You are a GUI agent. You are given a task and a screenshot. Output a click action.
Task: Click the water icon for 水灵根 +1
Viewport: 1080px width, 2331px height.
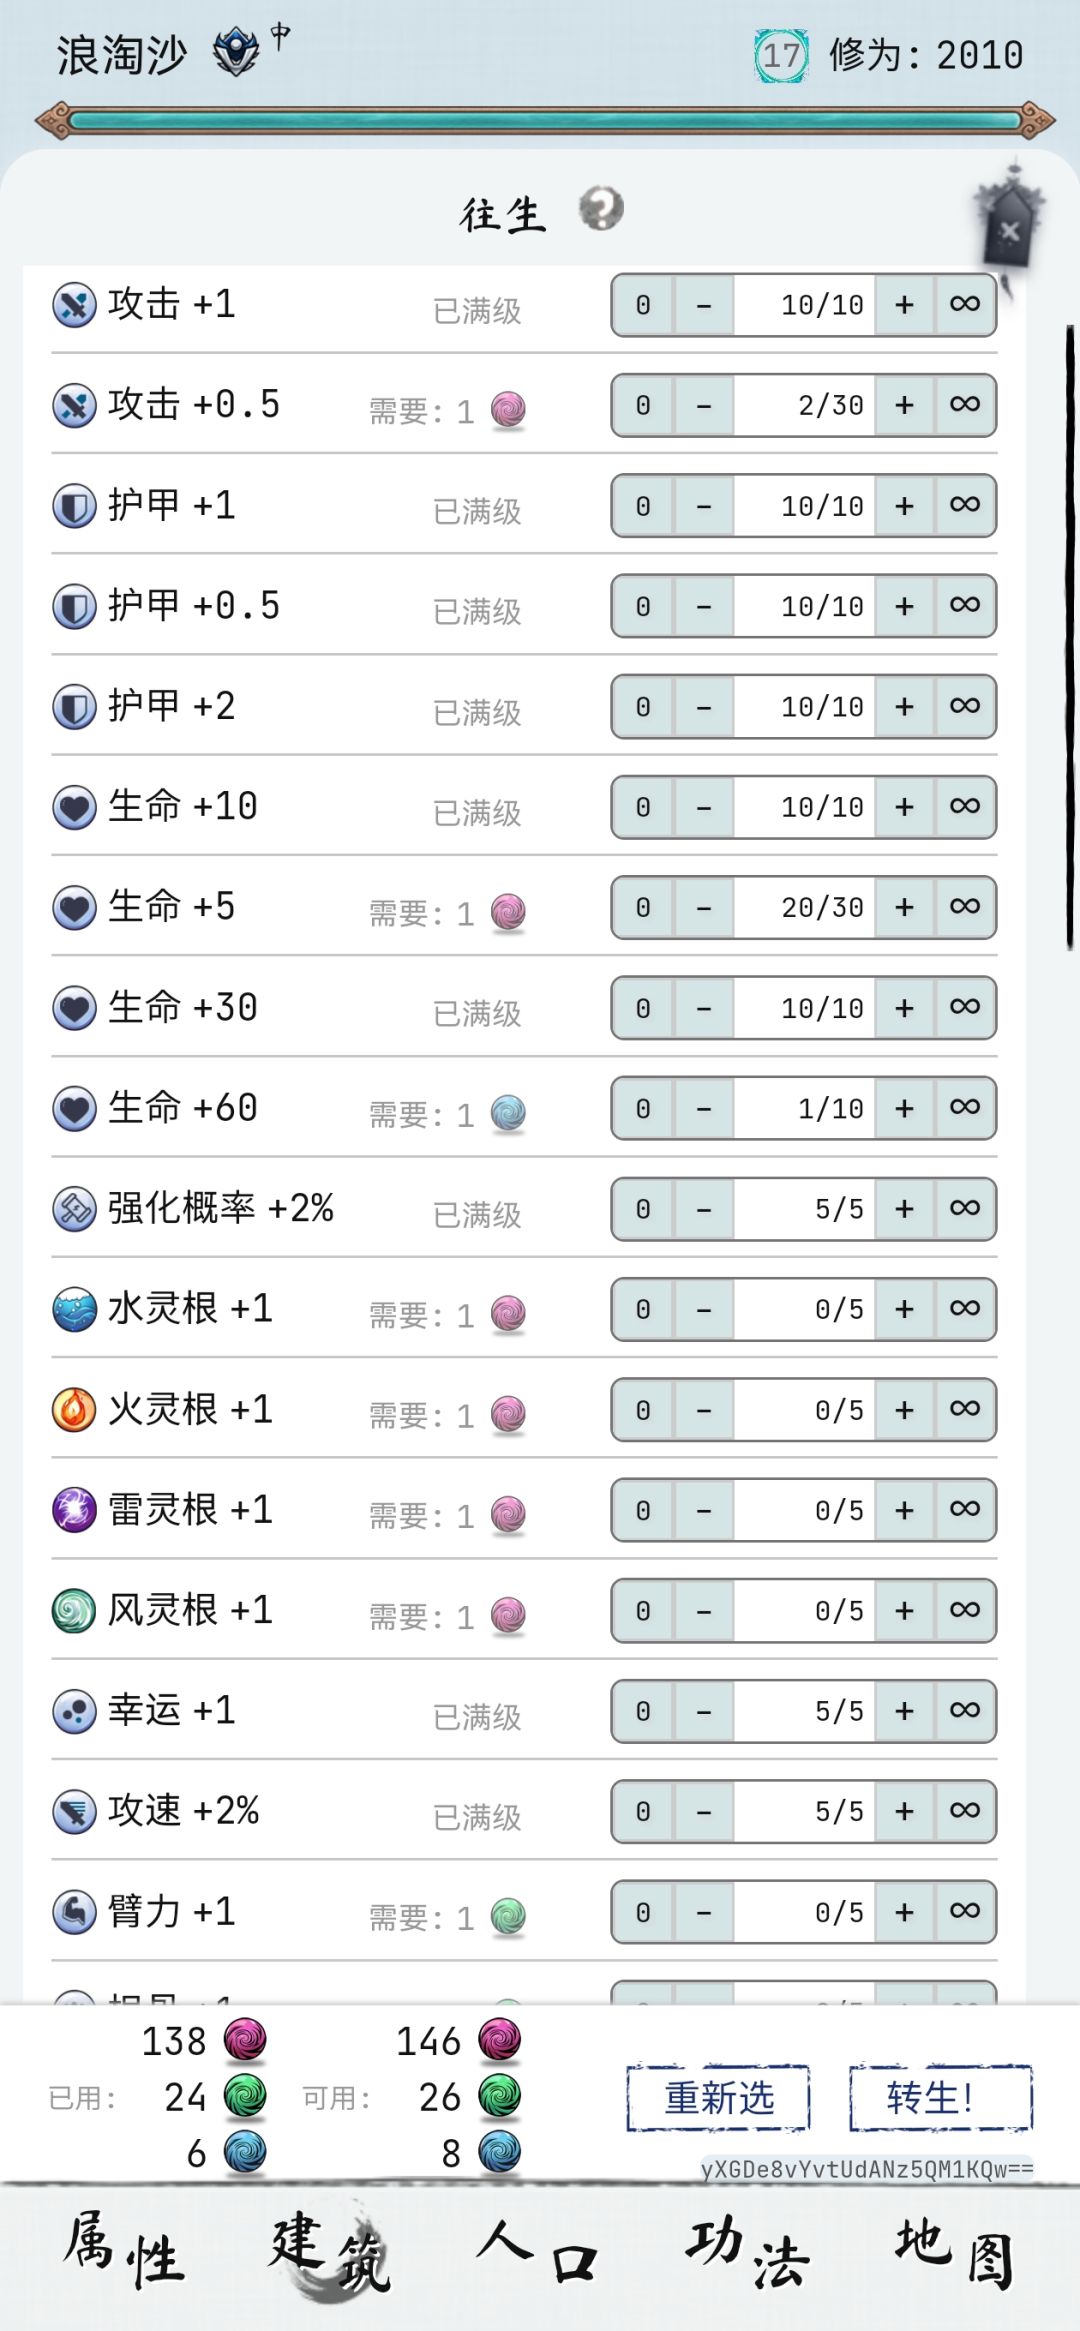tap(74, 1310)
